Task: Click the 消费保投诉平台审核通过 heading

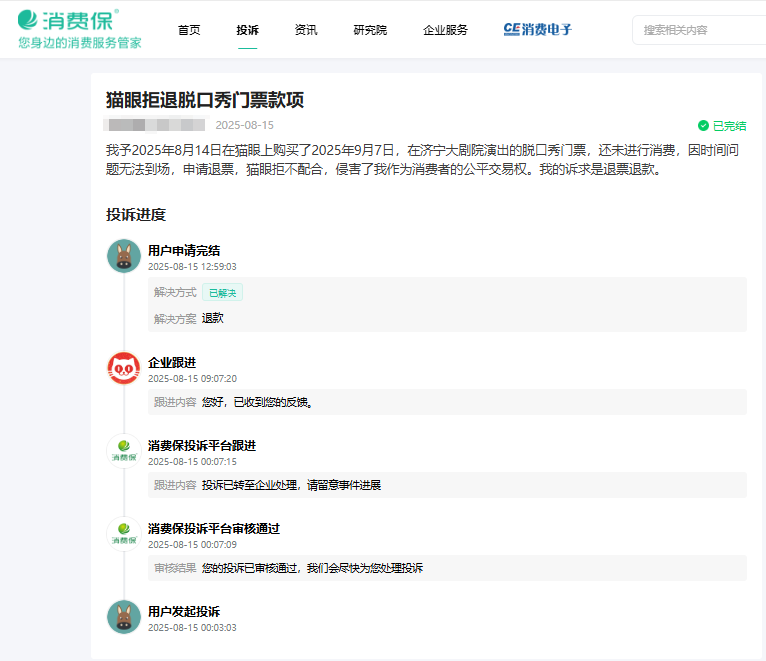Action: click(214, 529)
